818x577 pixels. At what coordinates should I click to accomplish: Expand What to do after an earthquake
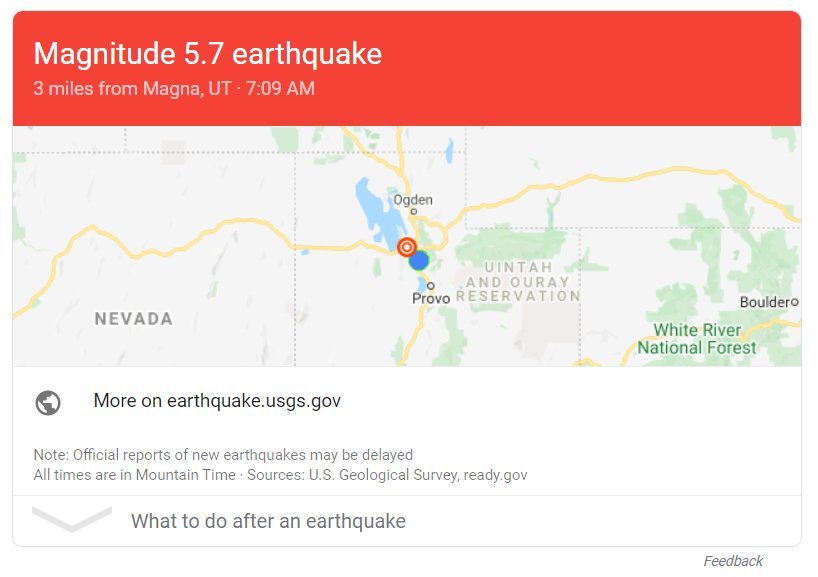(x=268, y=521)
